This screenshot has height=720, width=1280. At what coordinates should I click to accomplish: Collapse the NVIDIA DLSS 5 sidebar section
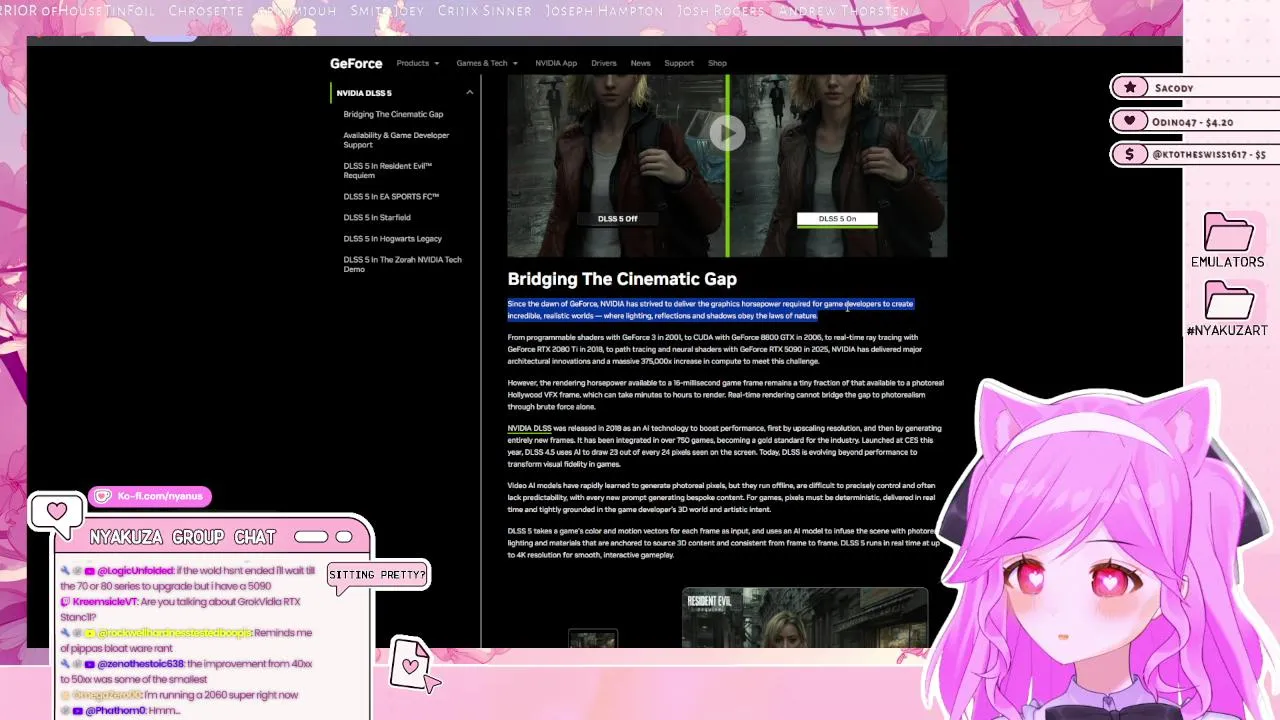[469, 93]
